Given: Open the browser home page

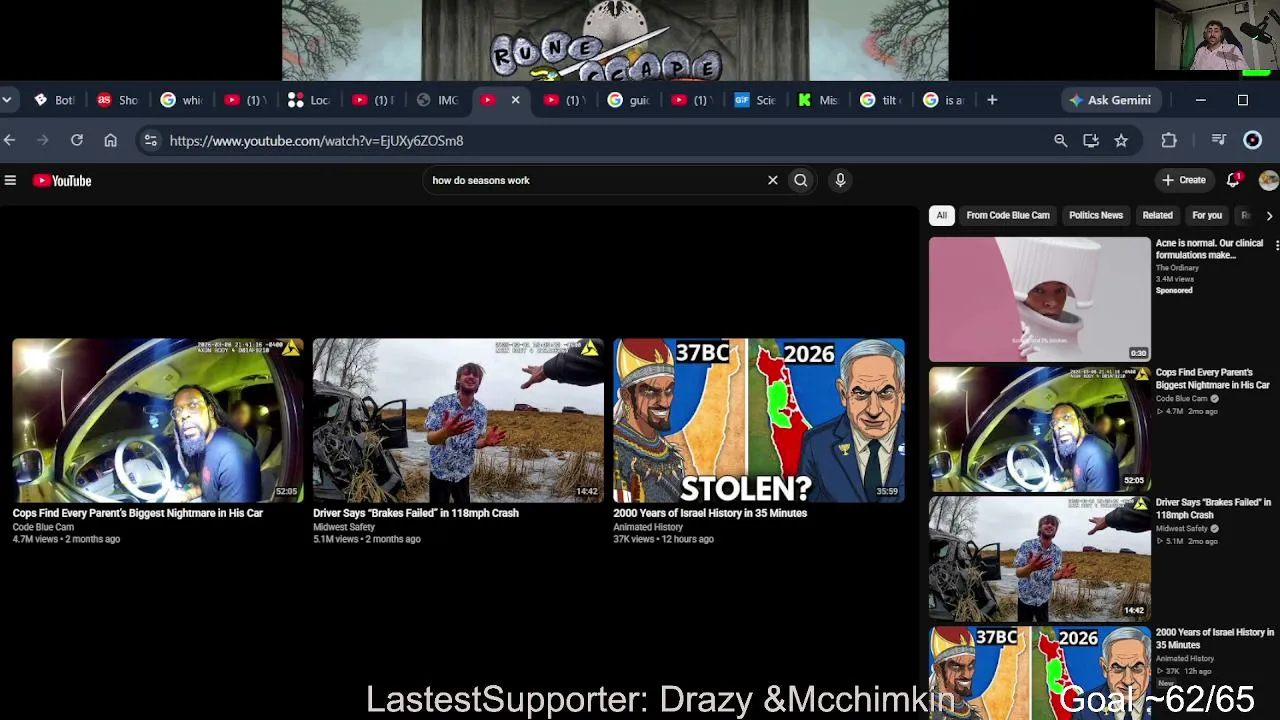Looking at the screenshot, I should pos(111,141).
